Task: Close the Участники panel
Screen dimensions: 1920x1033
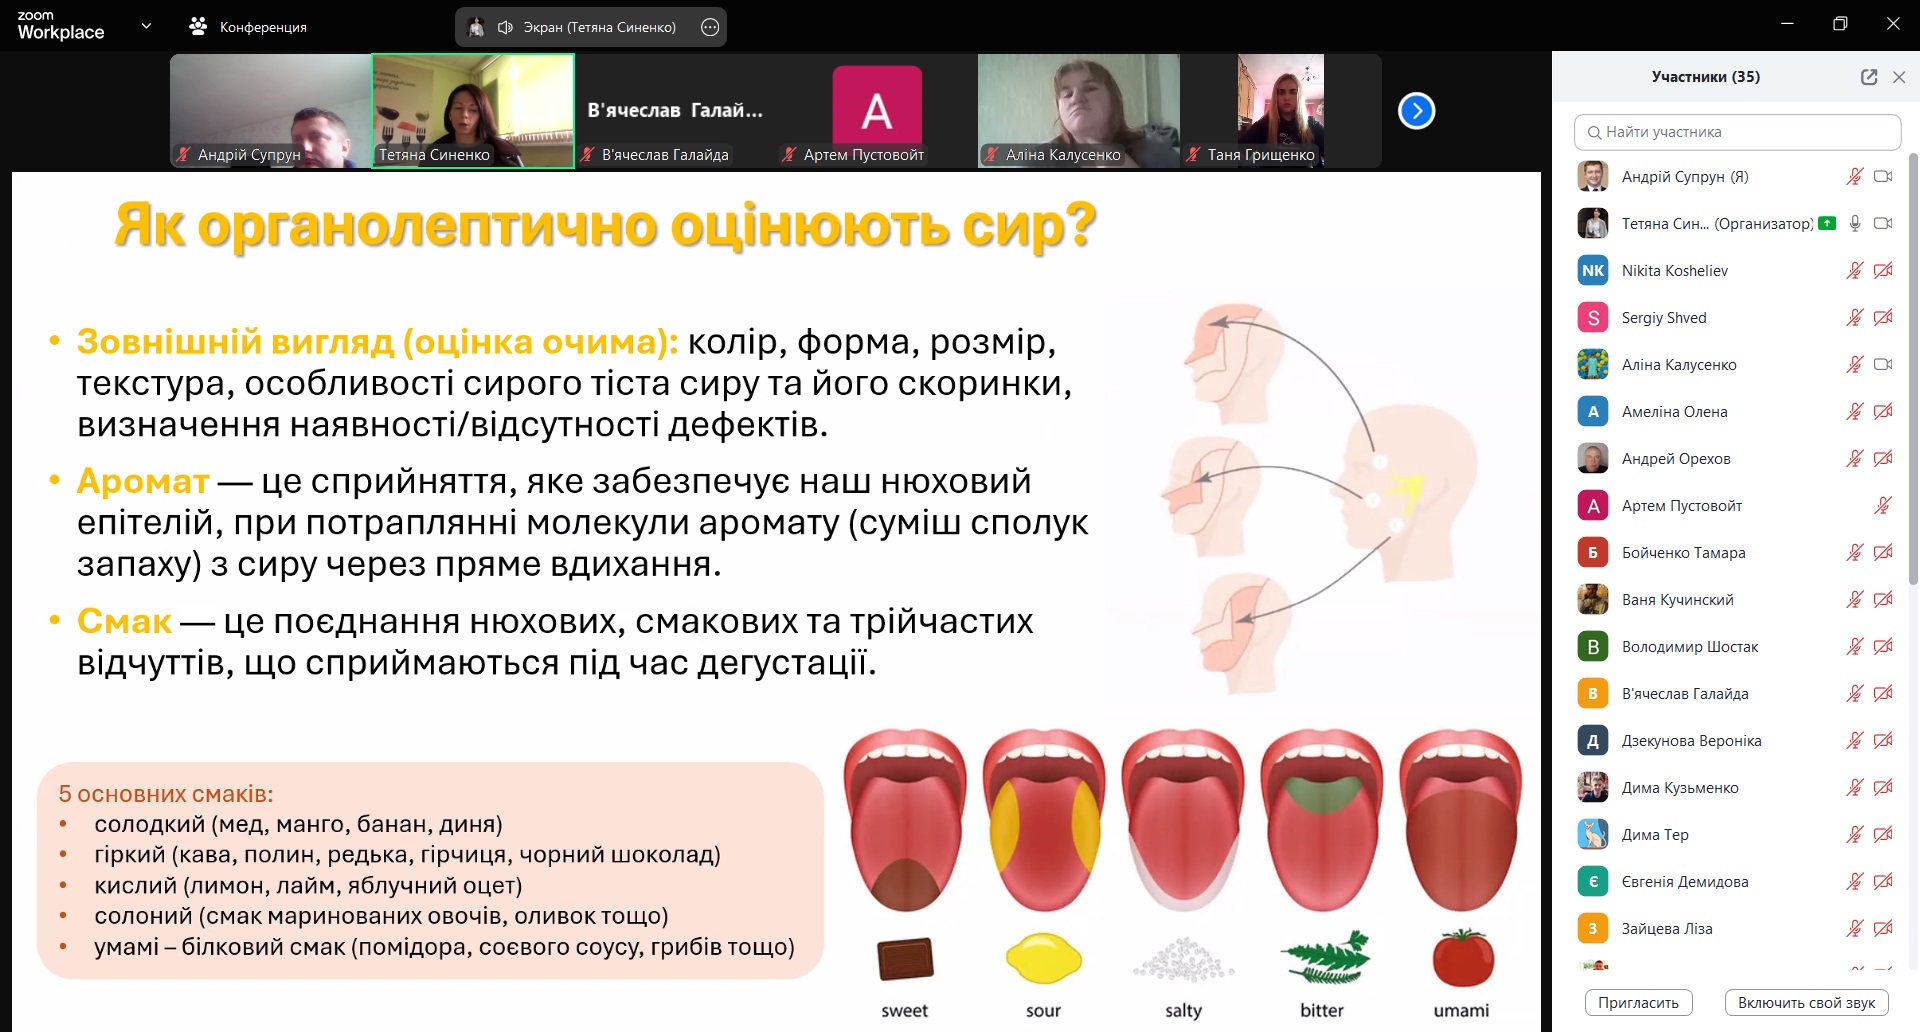Action: [x=1899, y=77]
